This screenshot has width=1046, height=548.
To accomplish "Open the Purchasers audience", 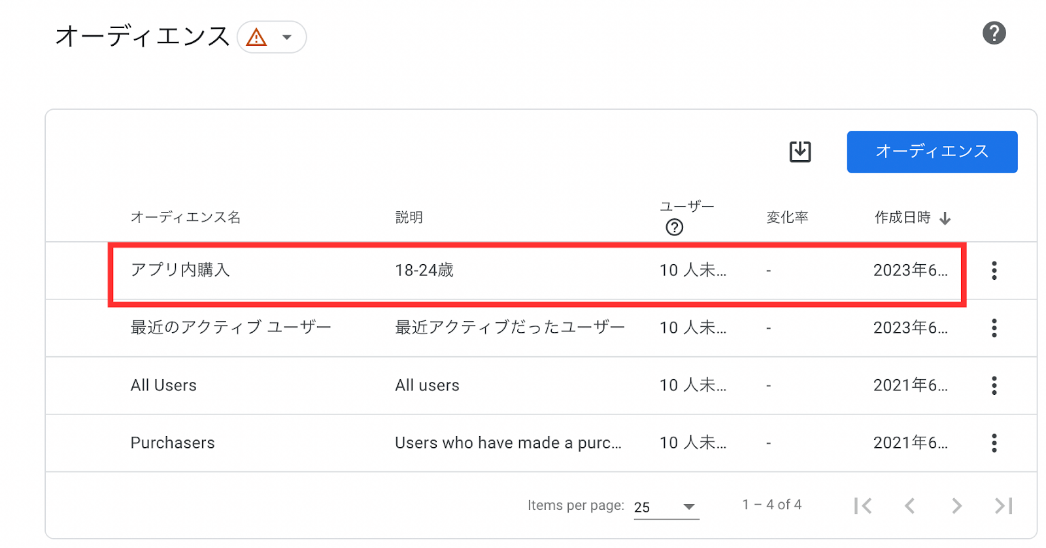I will 172,443.
